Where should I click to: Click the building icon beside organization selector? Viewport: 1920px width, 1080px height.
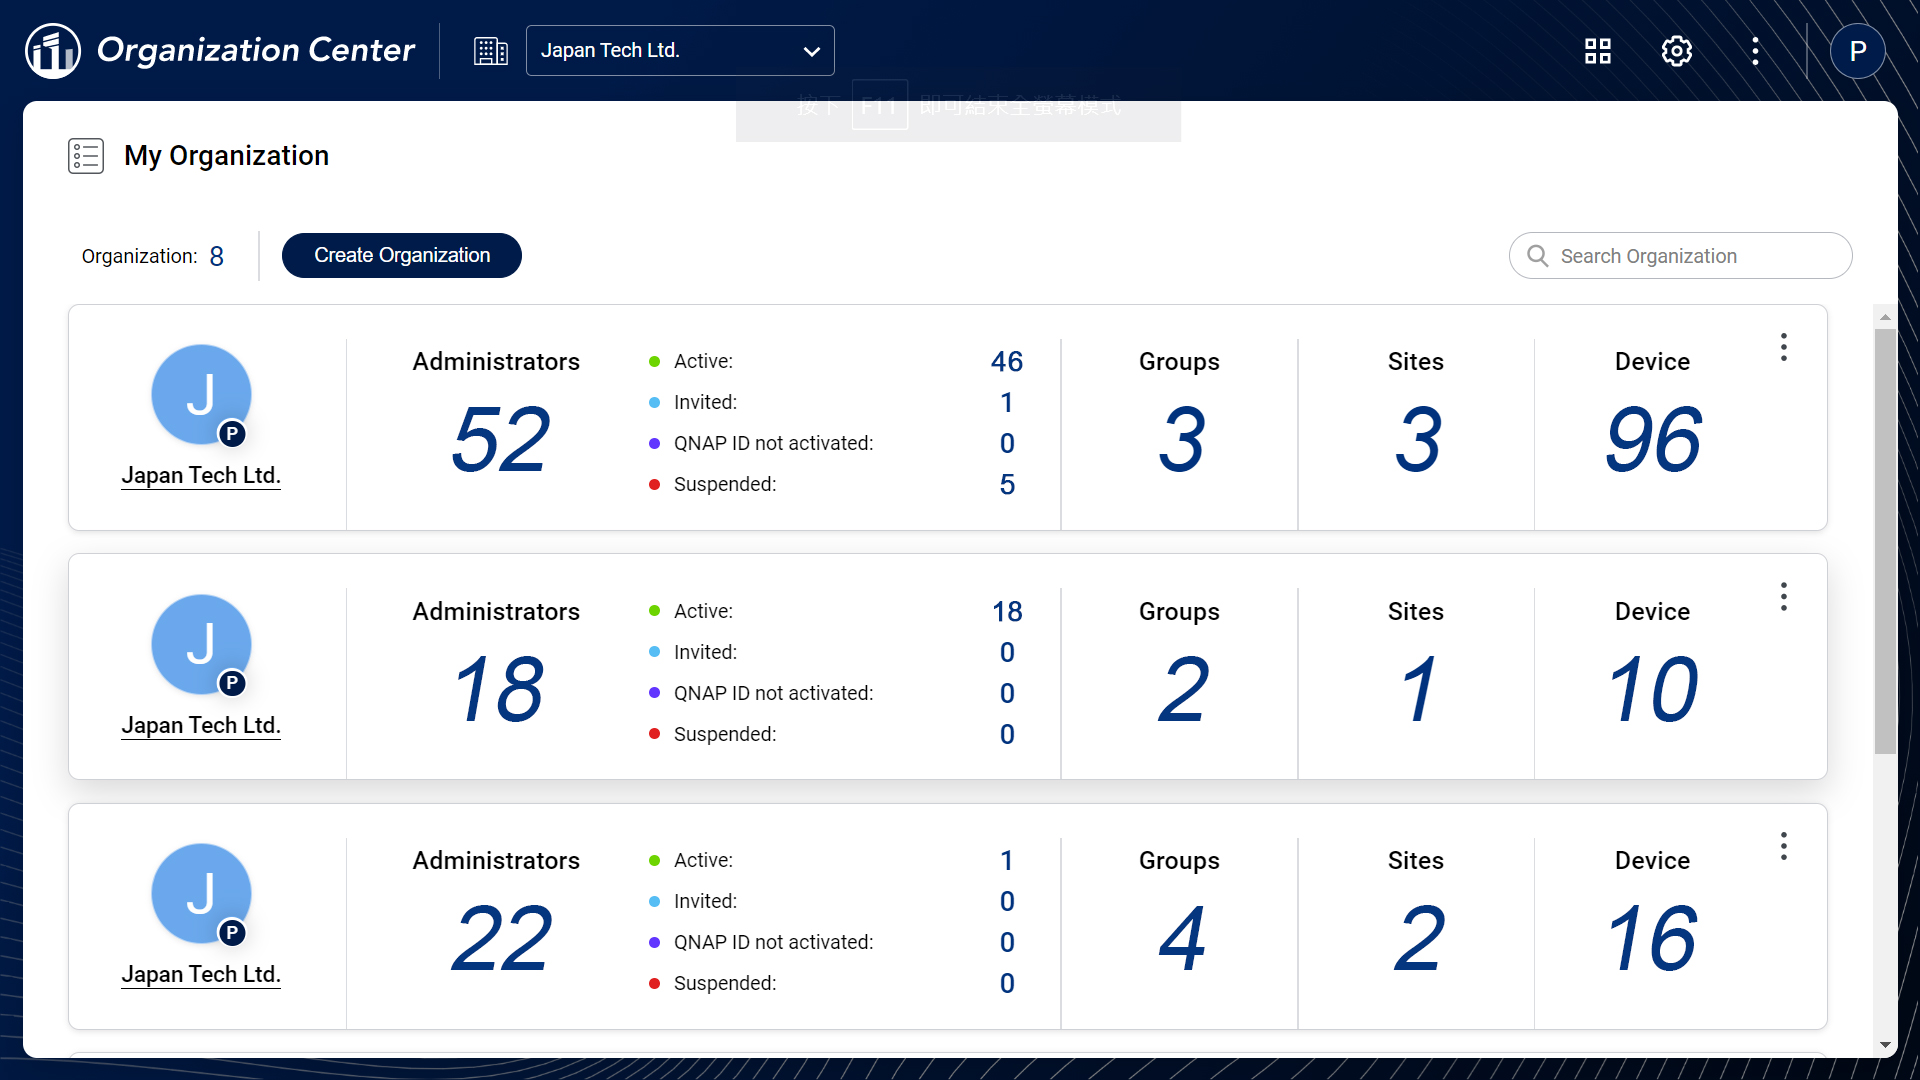point(490,51)
